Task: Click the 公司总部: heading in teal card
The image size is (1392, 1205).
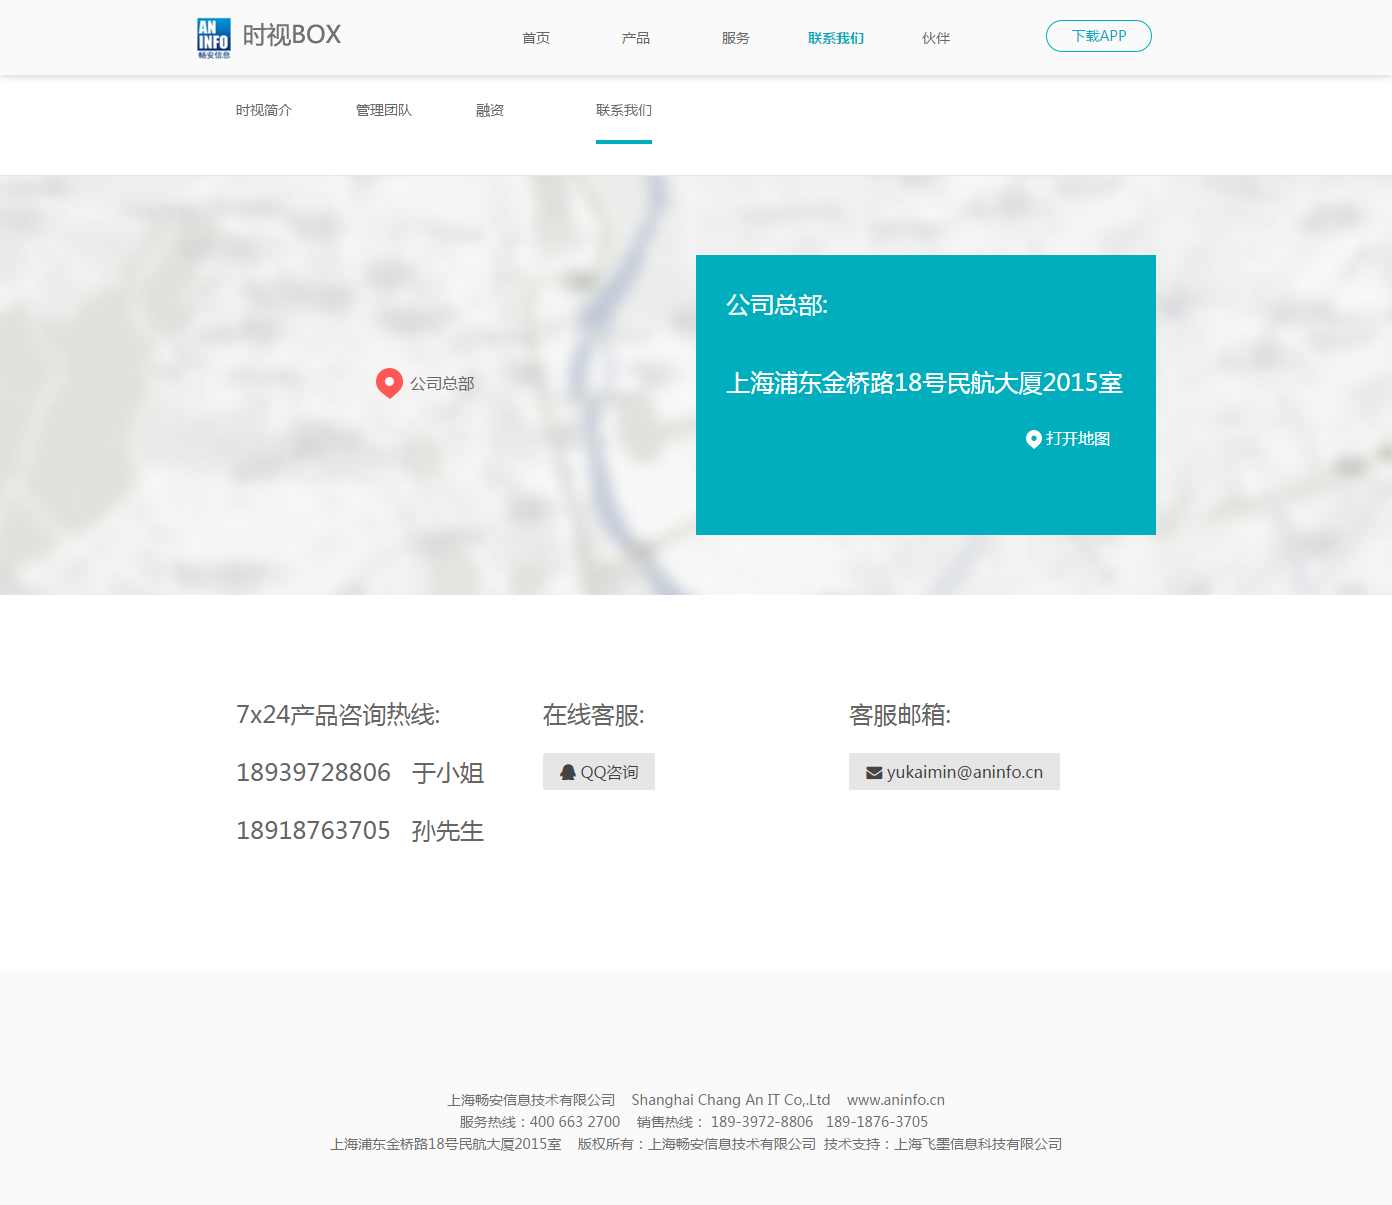Action: 777,305
